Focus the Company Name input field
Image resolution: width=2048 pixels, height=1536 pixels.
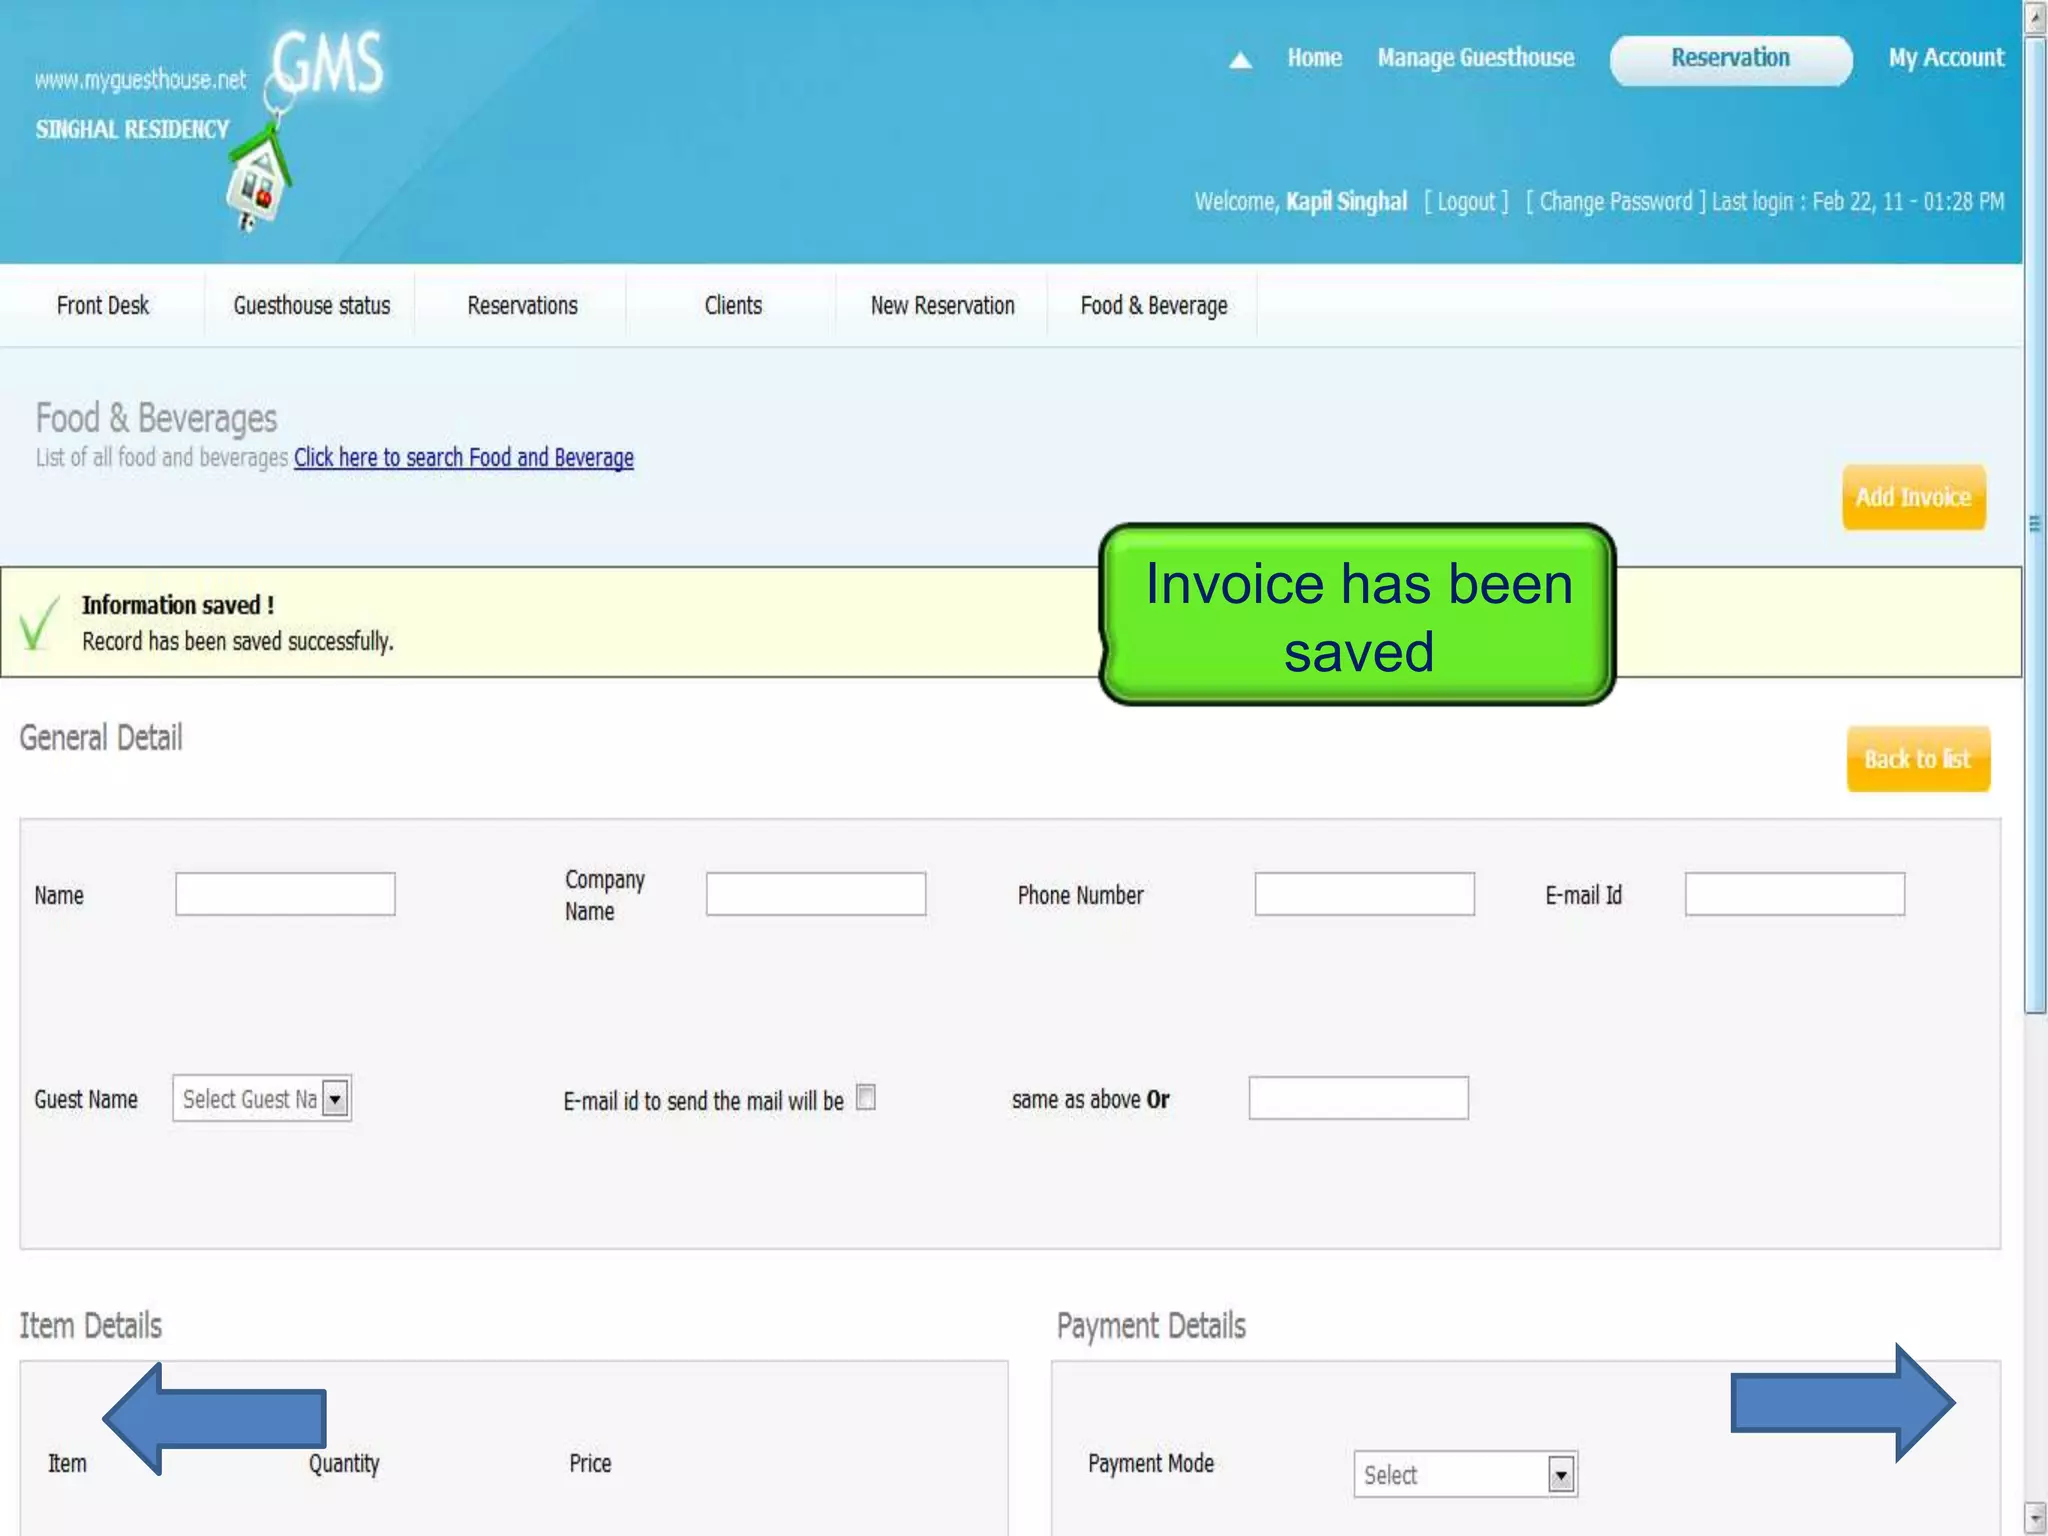point(816,894)
